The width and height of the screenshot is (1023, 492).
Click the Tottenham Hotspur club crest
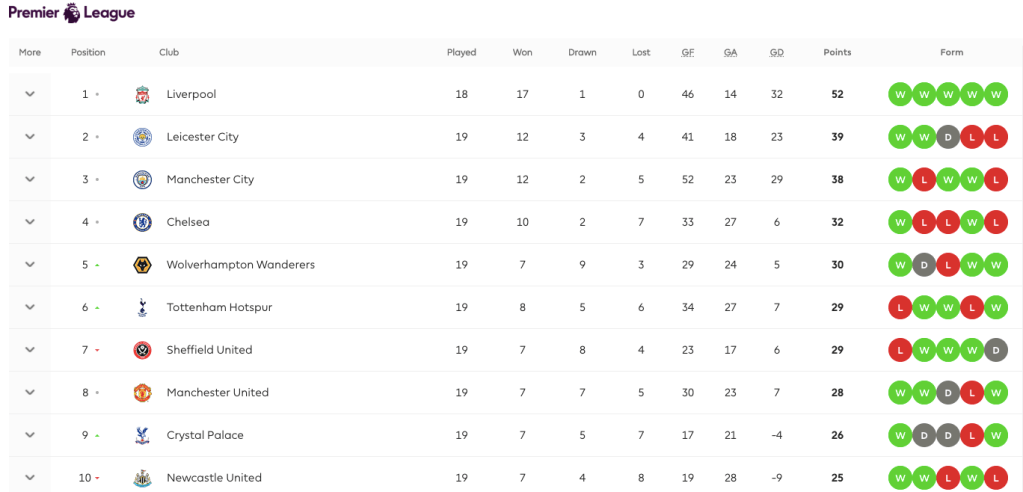[142, 308]
